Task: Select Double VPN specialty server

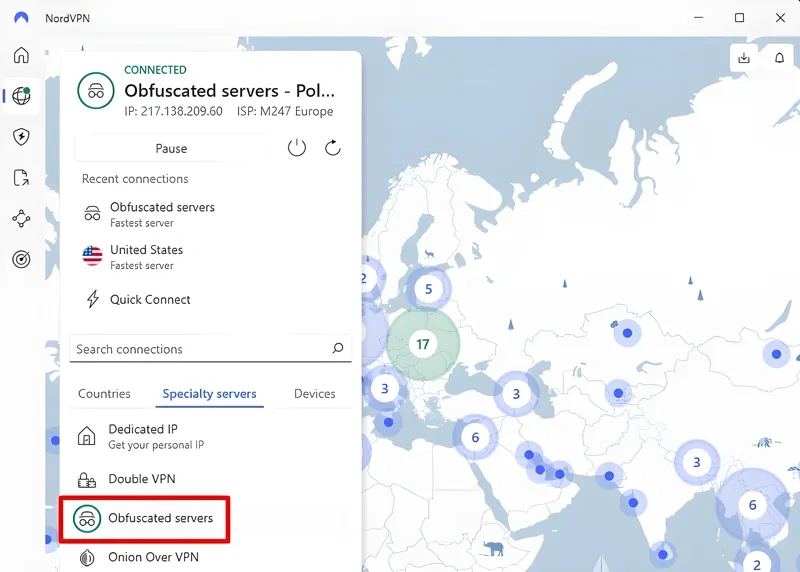Action: [x=211, y=479]
